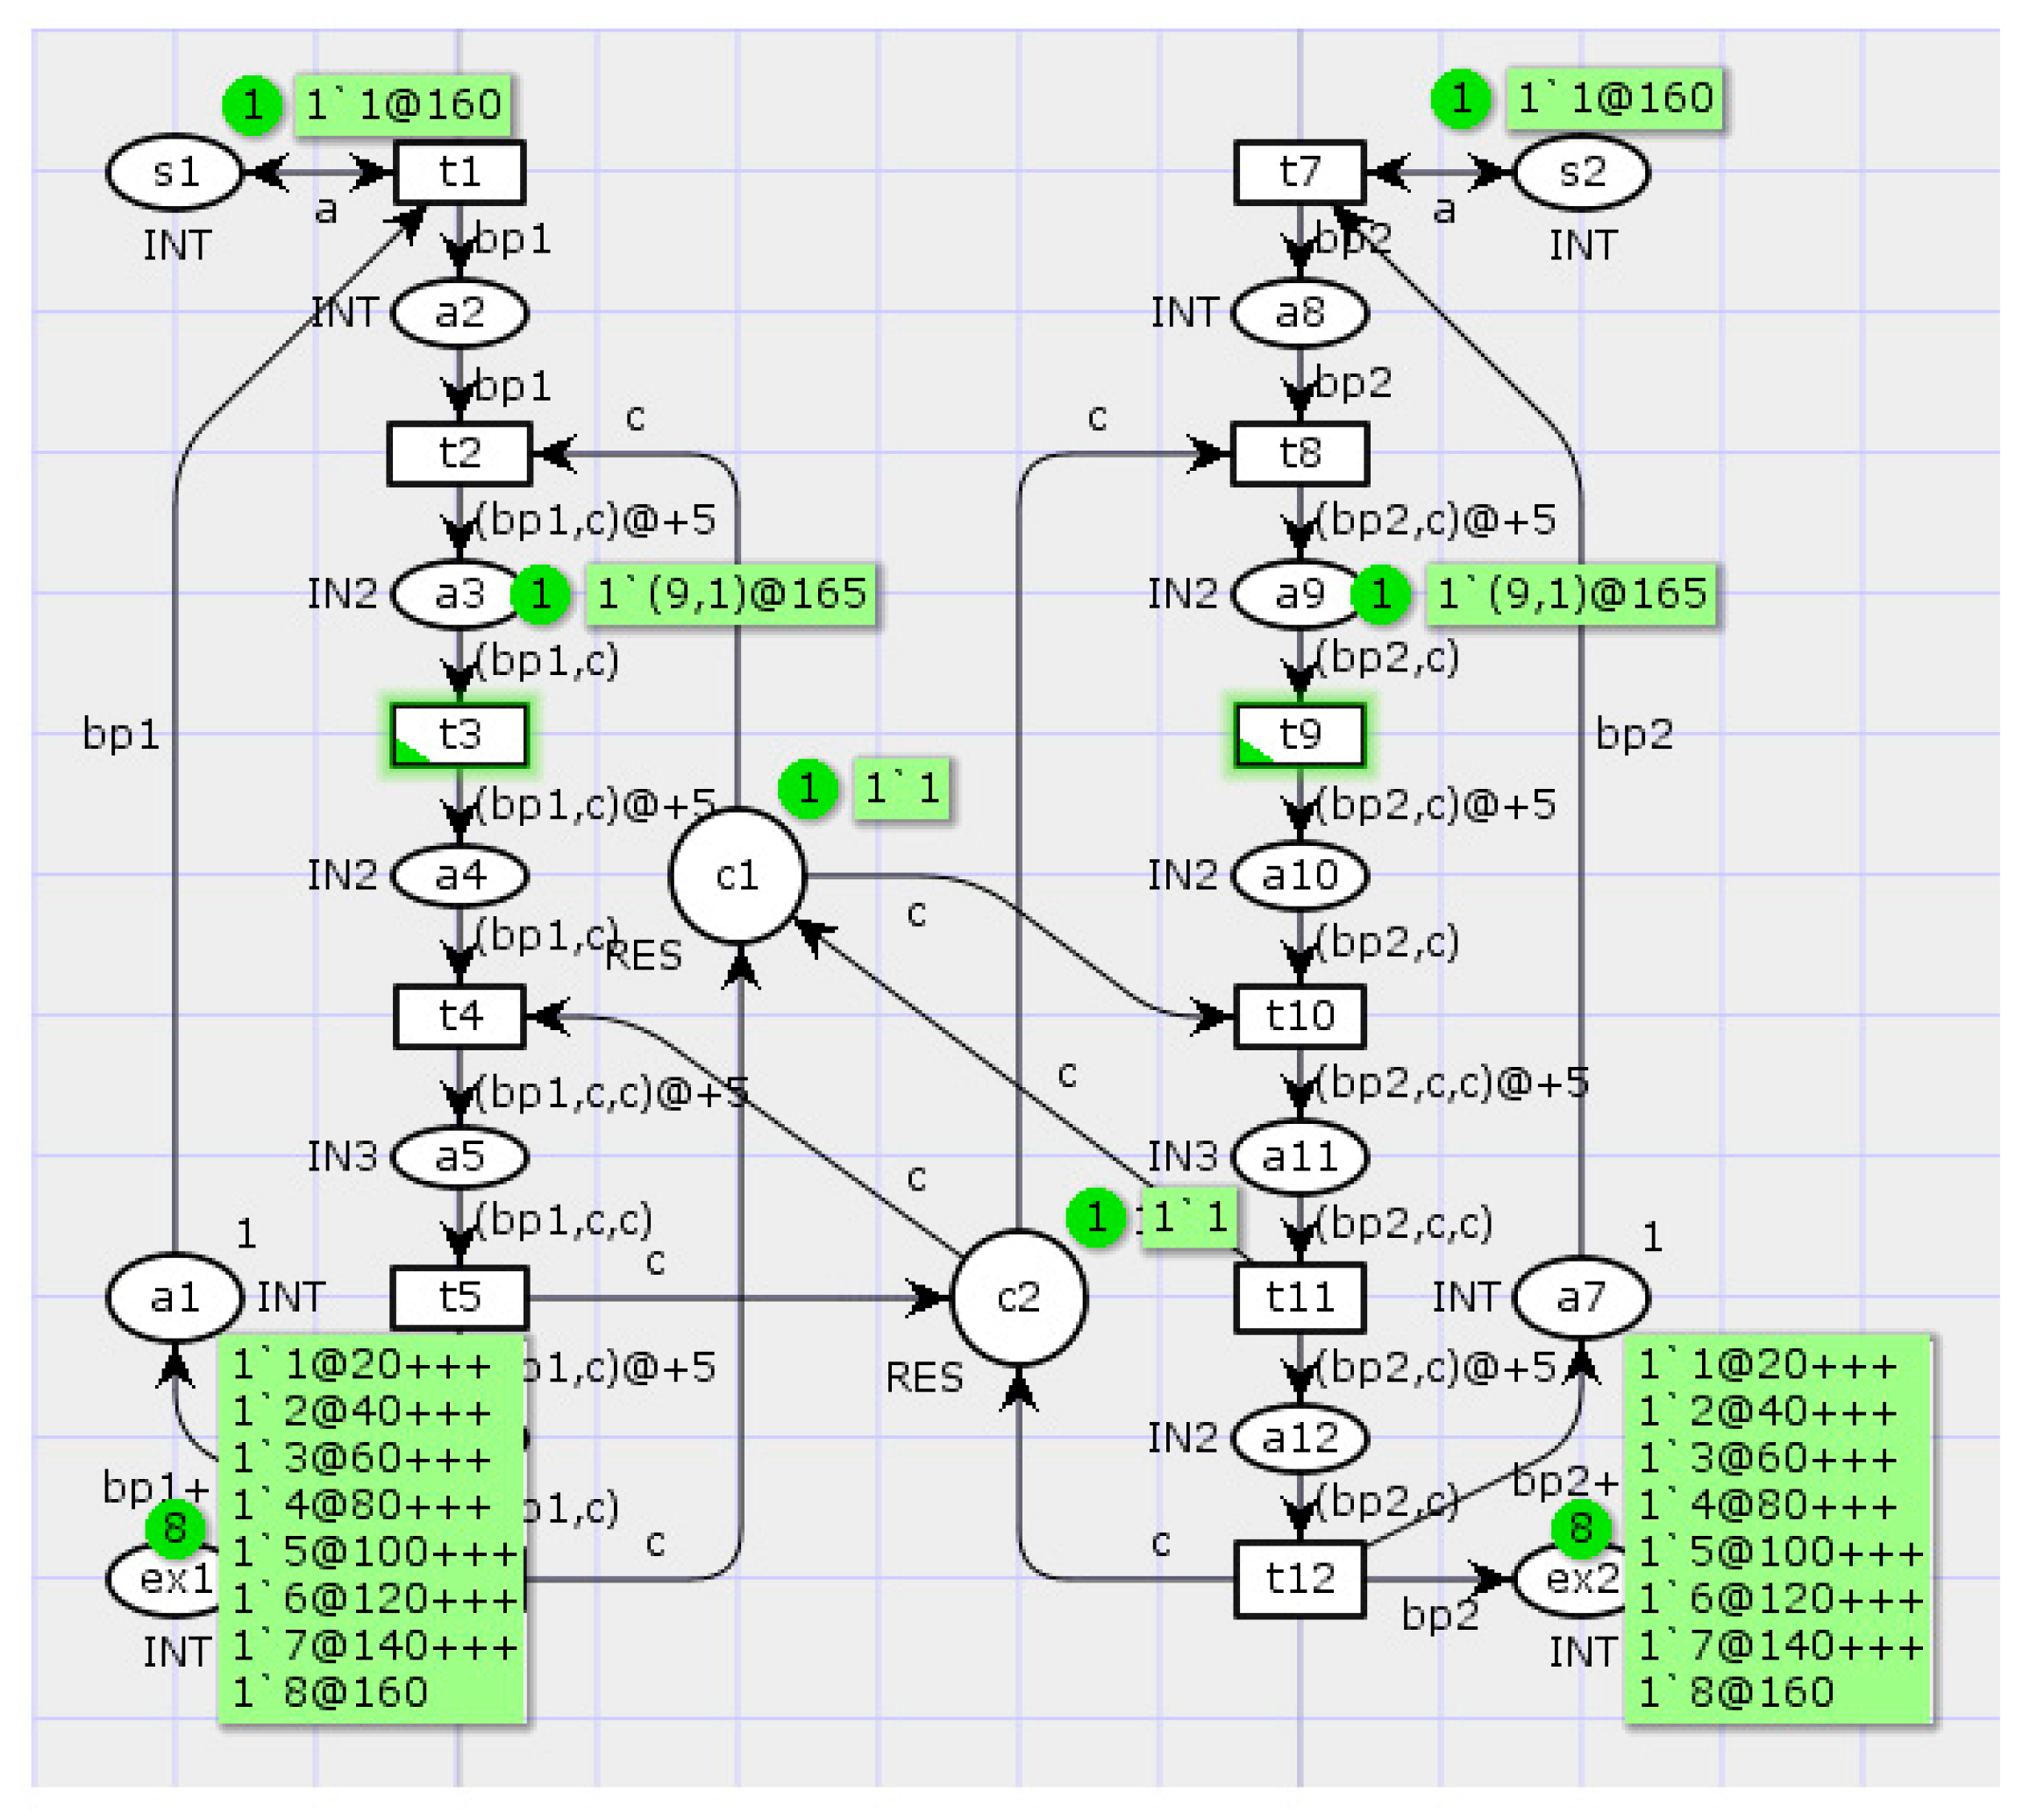The image size is (2030, 1820).
Task: Select resource place c1
Action: point(737,876)
